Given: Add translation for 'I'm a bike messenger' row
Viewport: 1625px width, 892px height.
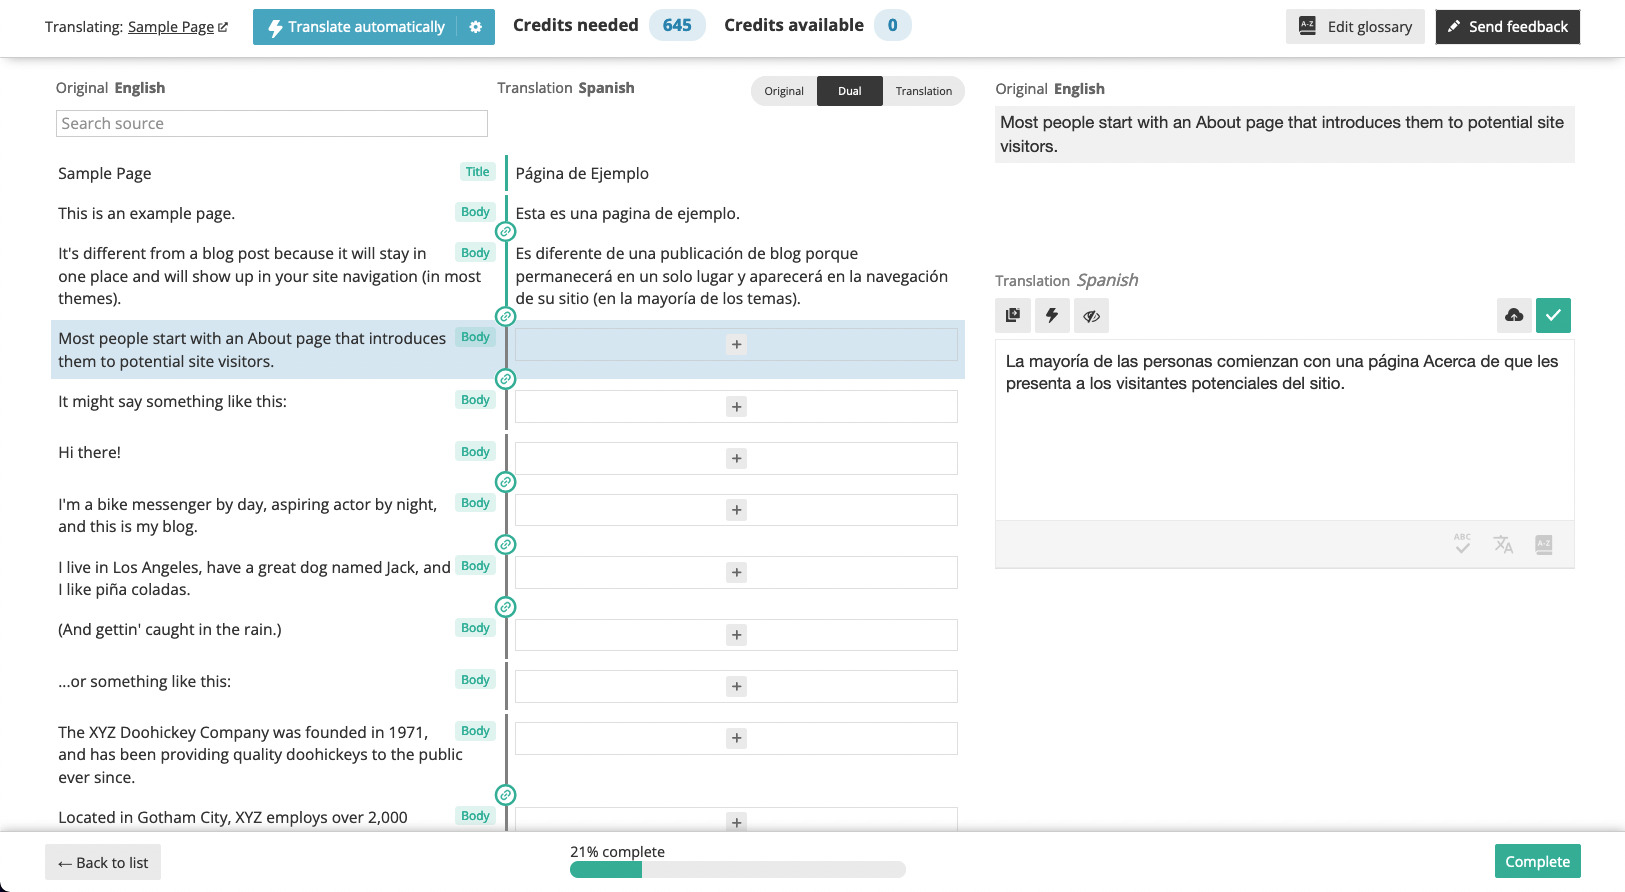Looking at the screenshot, I should [736, 510].
